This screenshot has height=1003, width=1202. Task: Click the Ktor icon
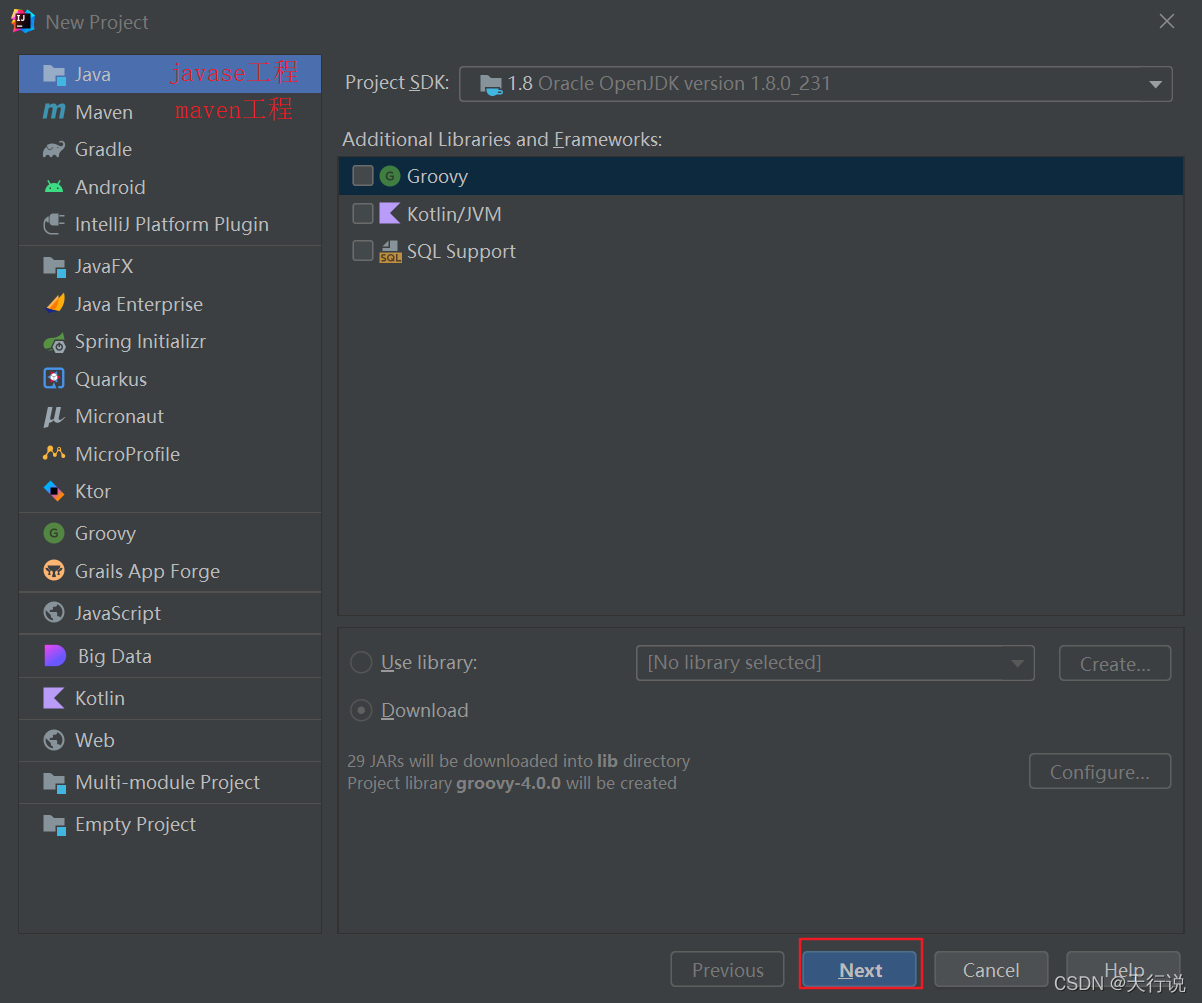(x=54, y=491)
